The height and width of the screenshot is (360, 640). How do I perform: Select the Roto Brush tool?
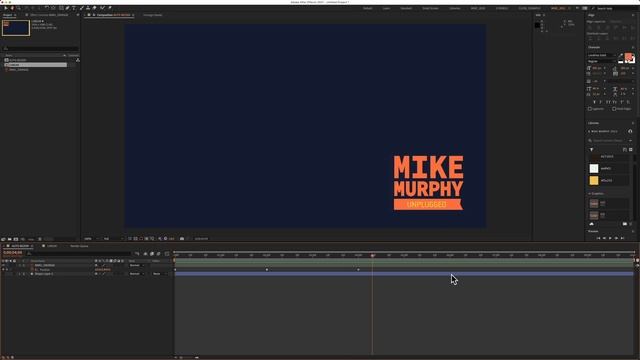click(x=102, y=8)
